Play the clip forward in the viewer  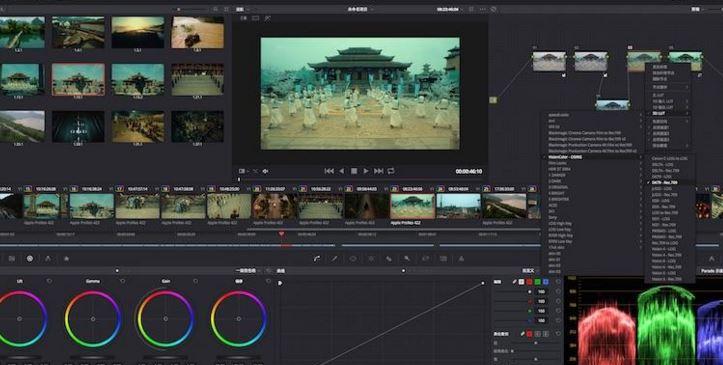point(366,171)
